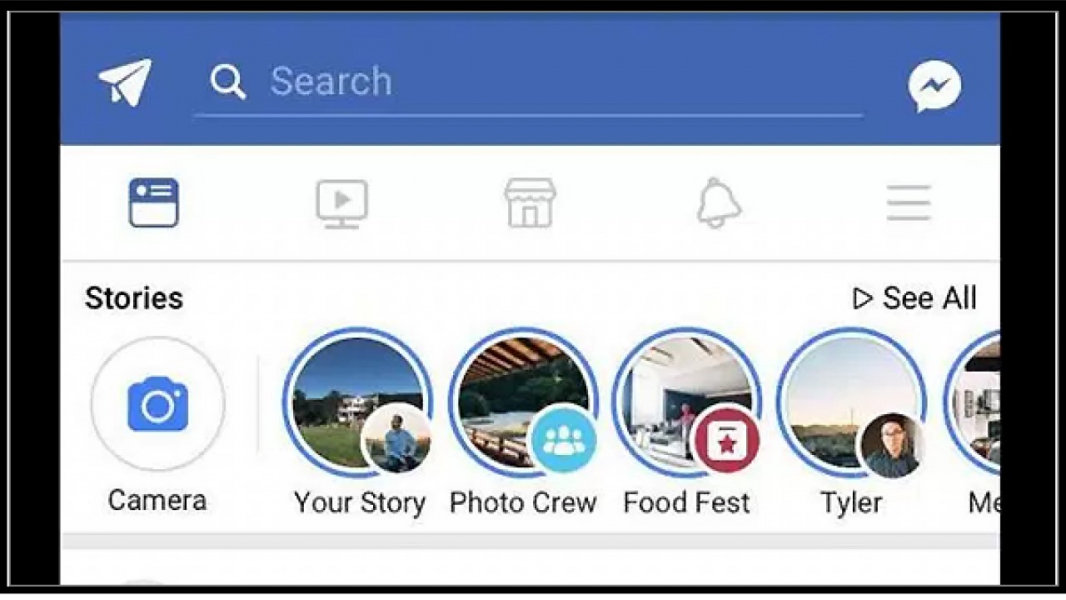Open Tyler's story

(850, 404)
